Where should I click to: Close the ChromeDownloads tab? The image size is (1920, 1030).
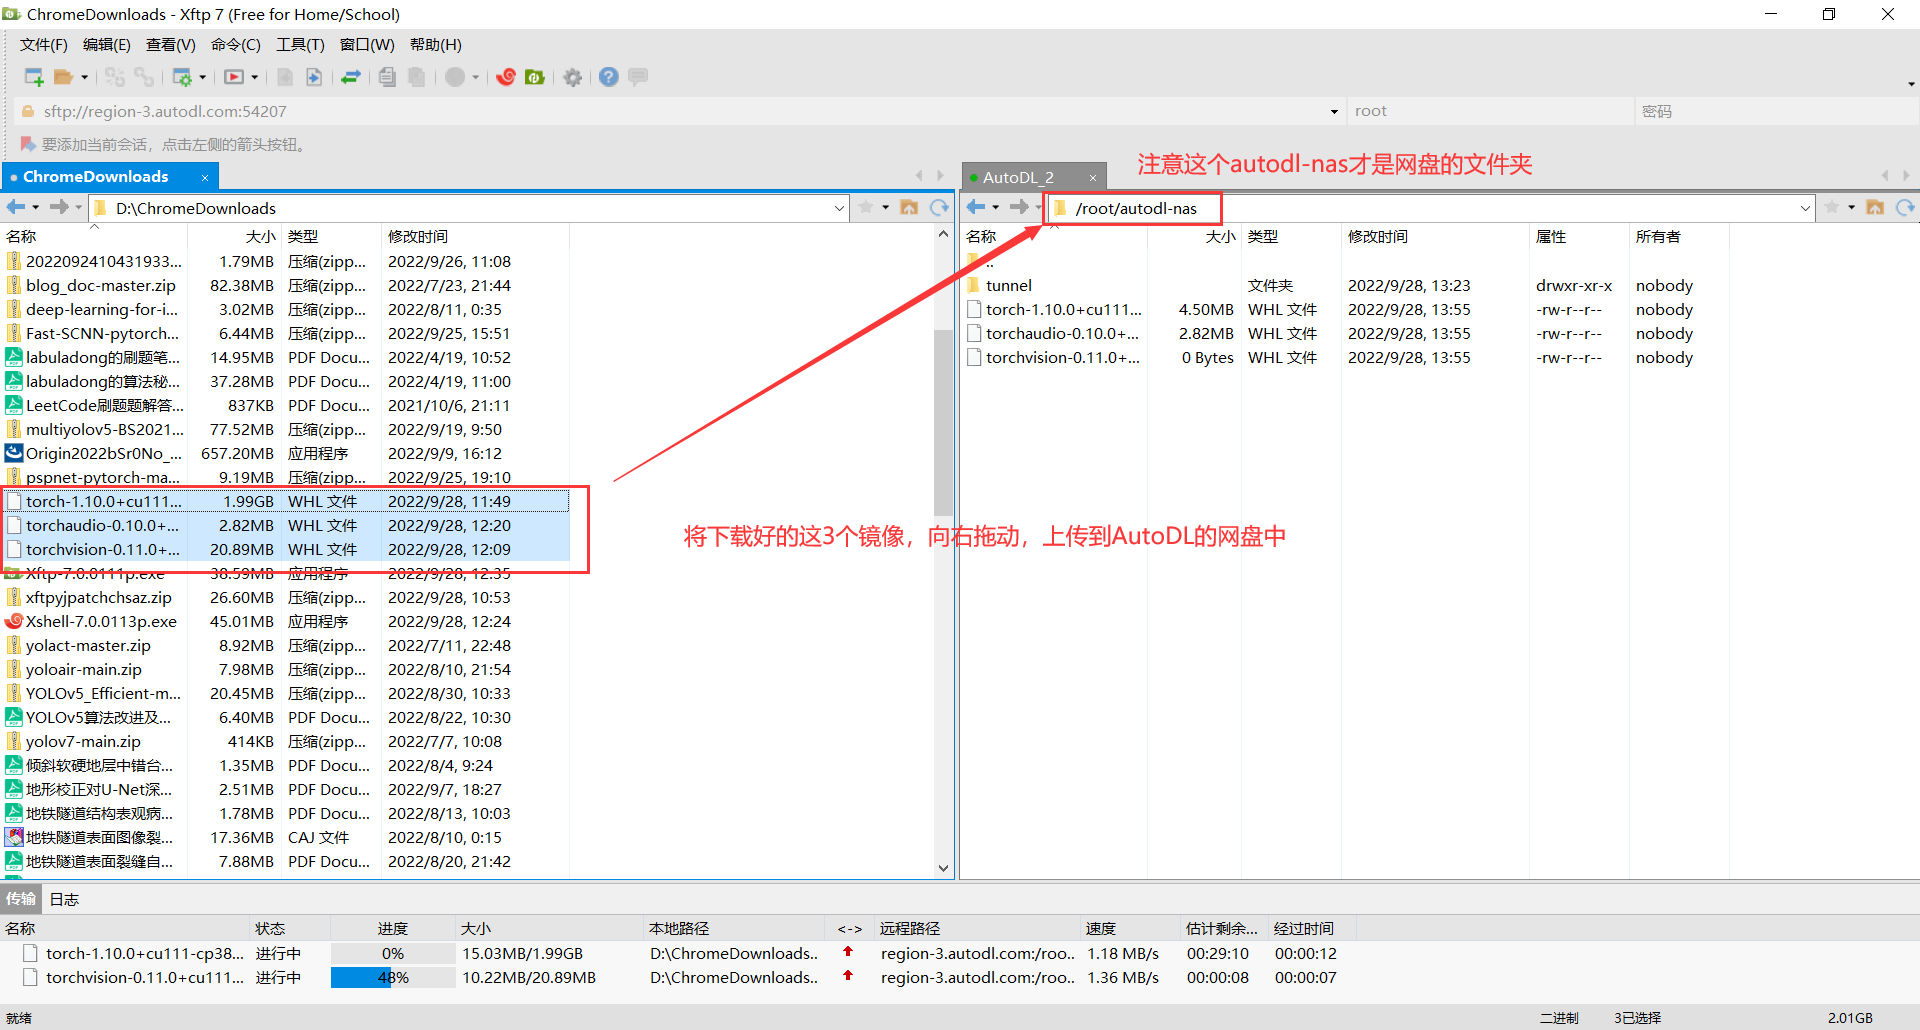coord(205,178)
